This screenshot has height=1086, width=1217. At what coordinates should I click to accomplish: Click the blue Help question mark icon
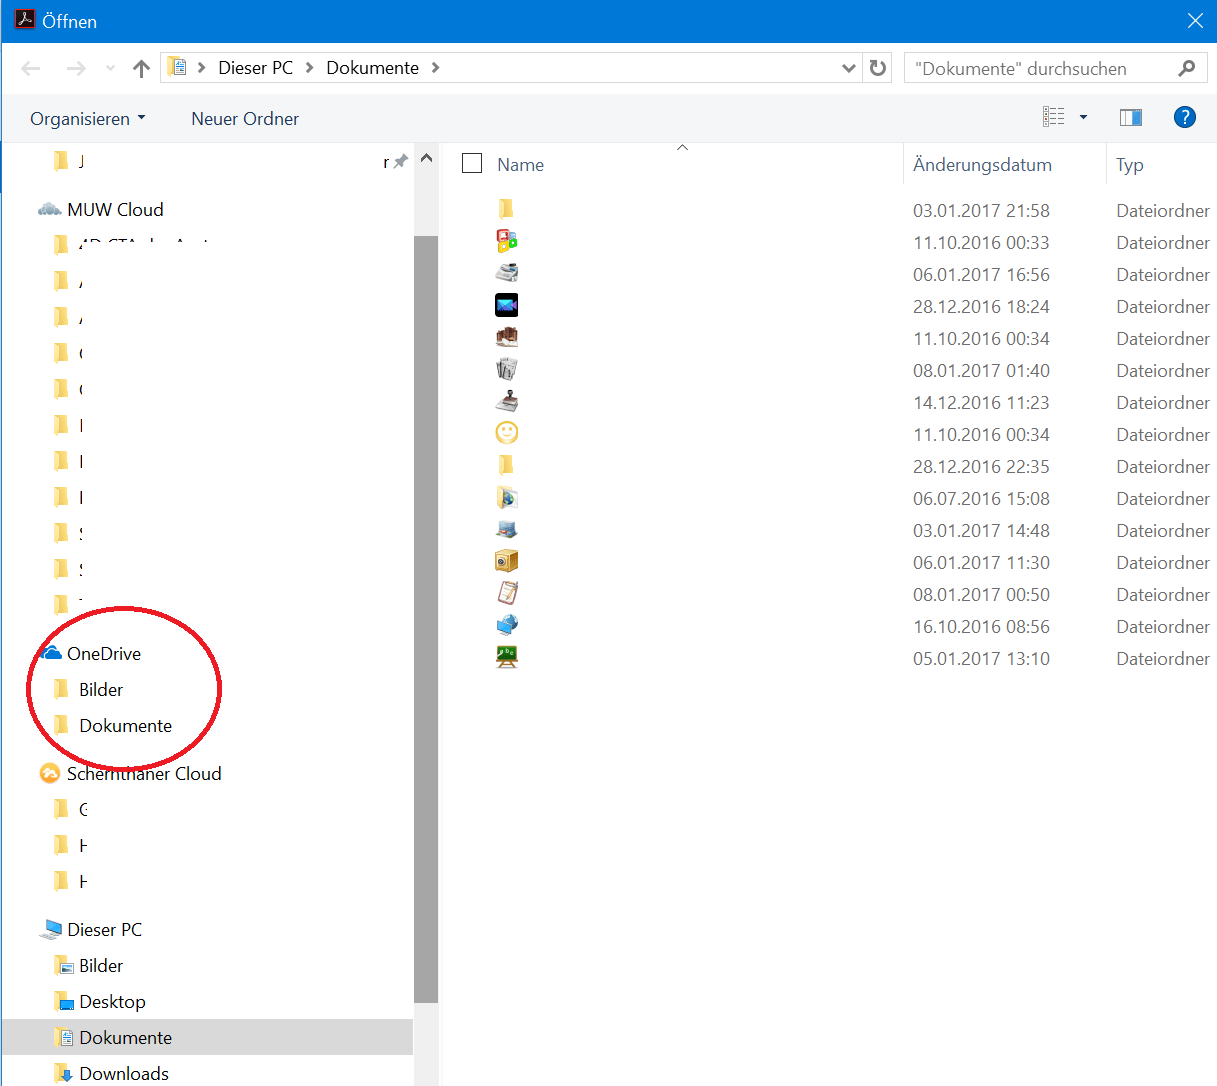(x=1184, y=117)
